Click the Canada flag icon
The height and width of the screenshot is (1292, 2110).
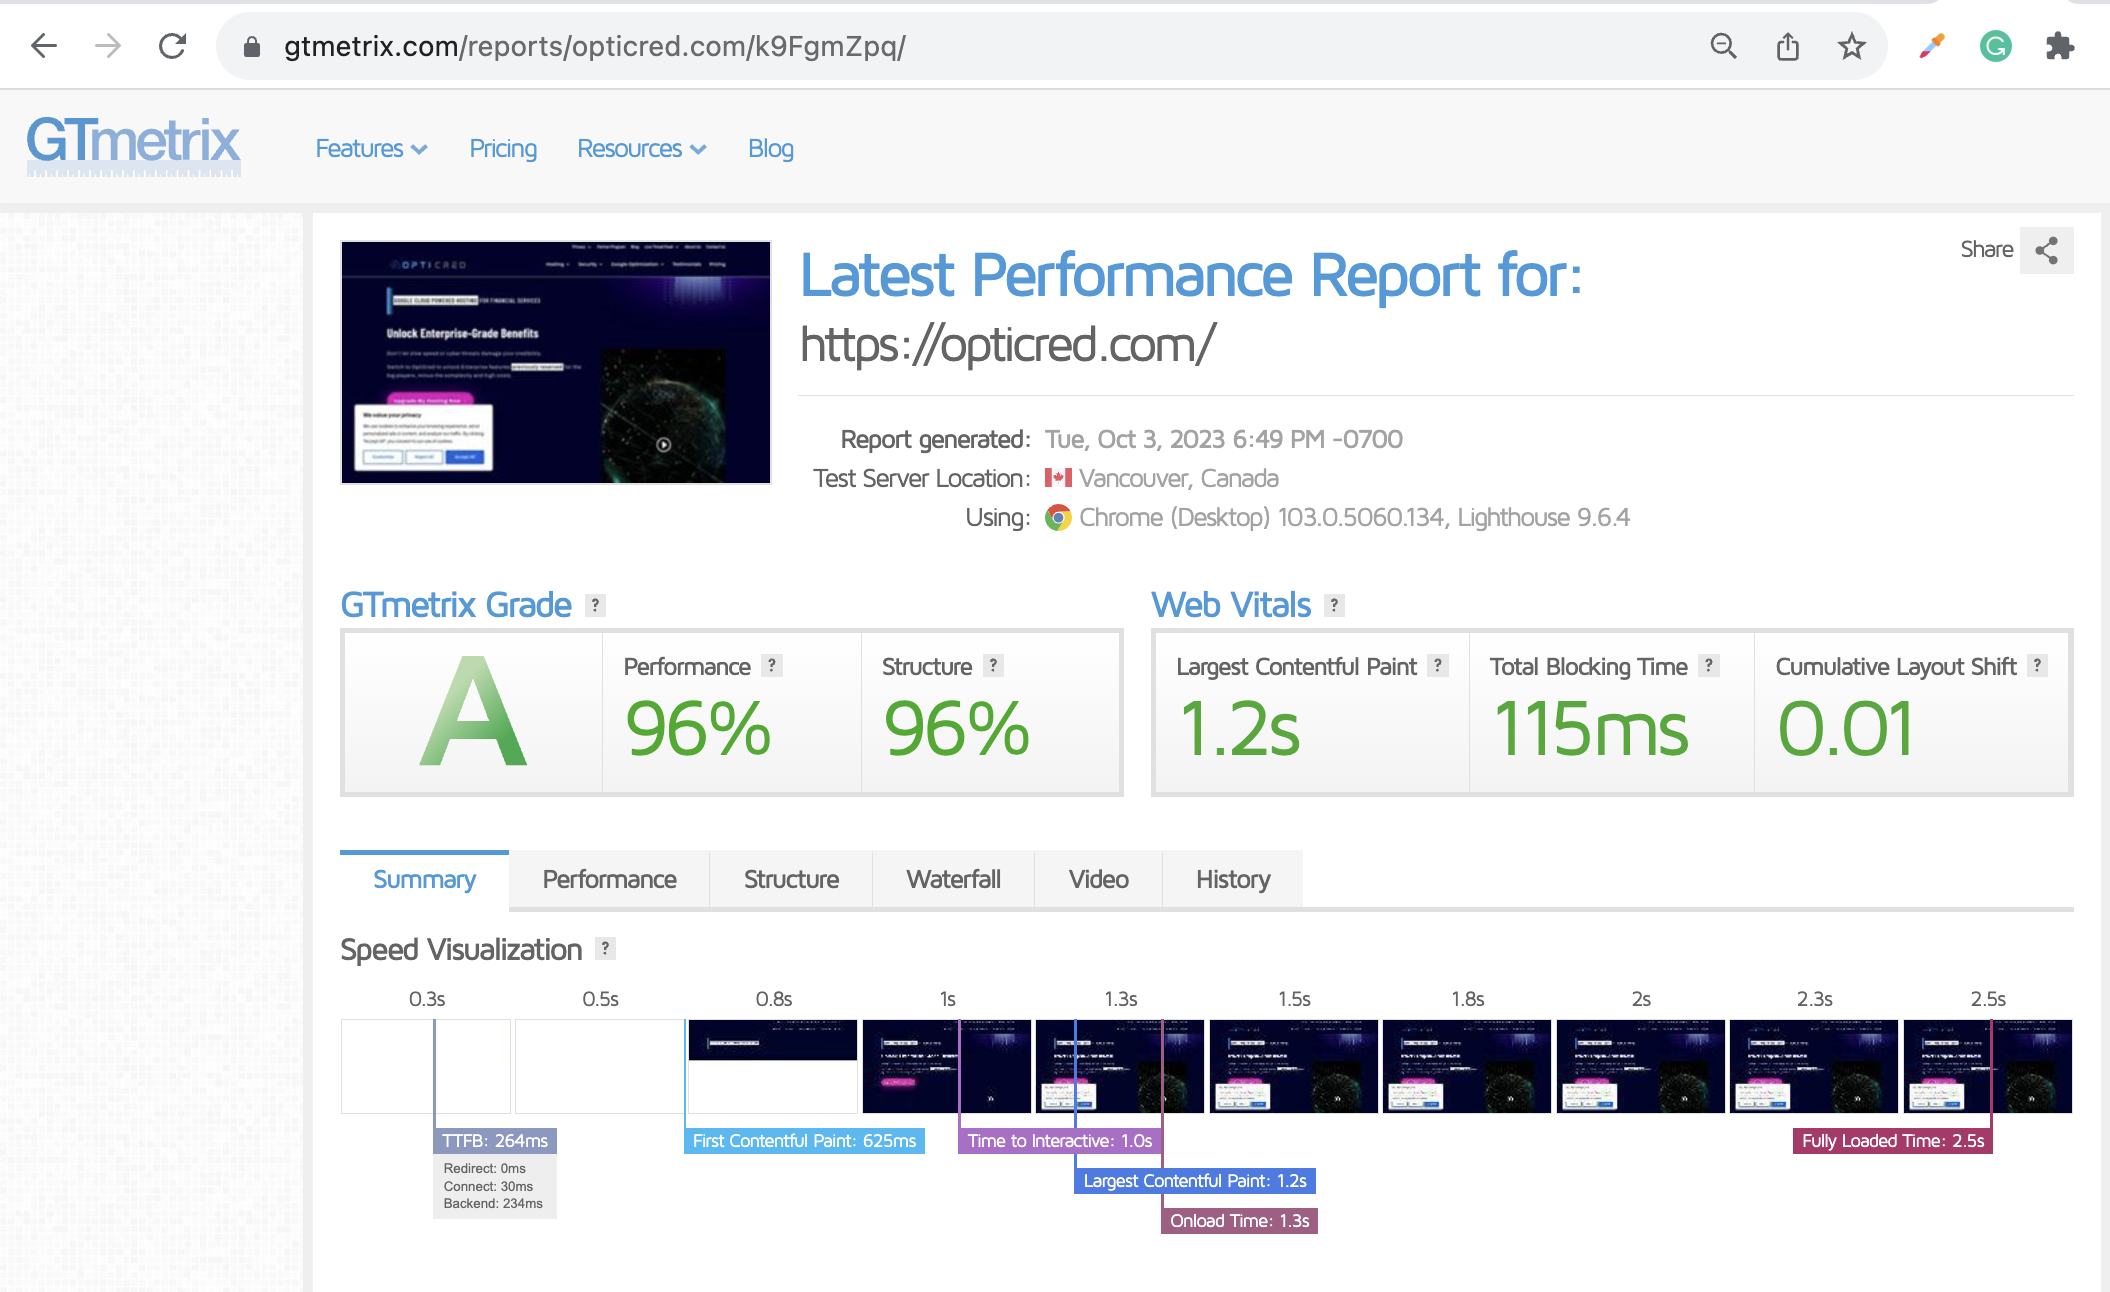pos(1058,478)
